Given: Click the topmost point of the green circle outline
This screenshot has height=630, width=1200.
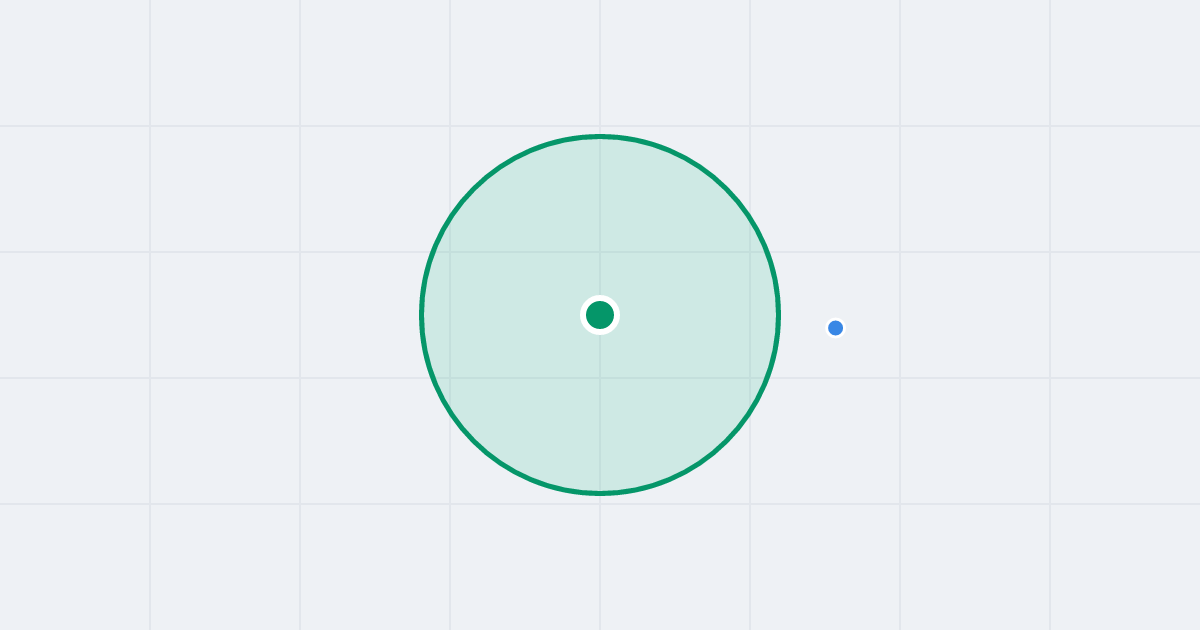Looking at the screenshot, I should [x=600, y=136].
